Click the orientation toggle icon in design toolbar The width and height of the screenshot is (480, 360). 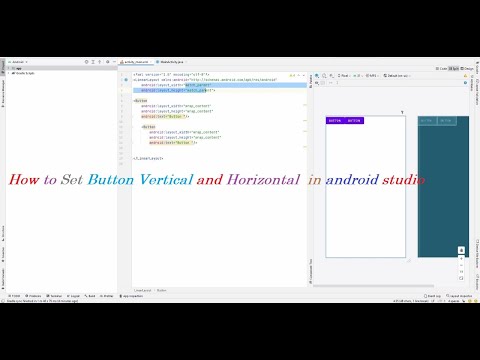tap(324, 76)
